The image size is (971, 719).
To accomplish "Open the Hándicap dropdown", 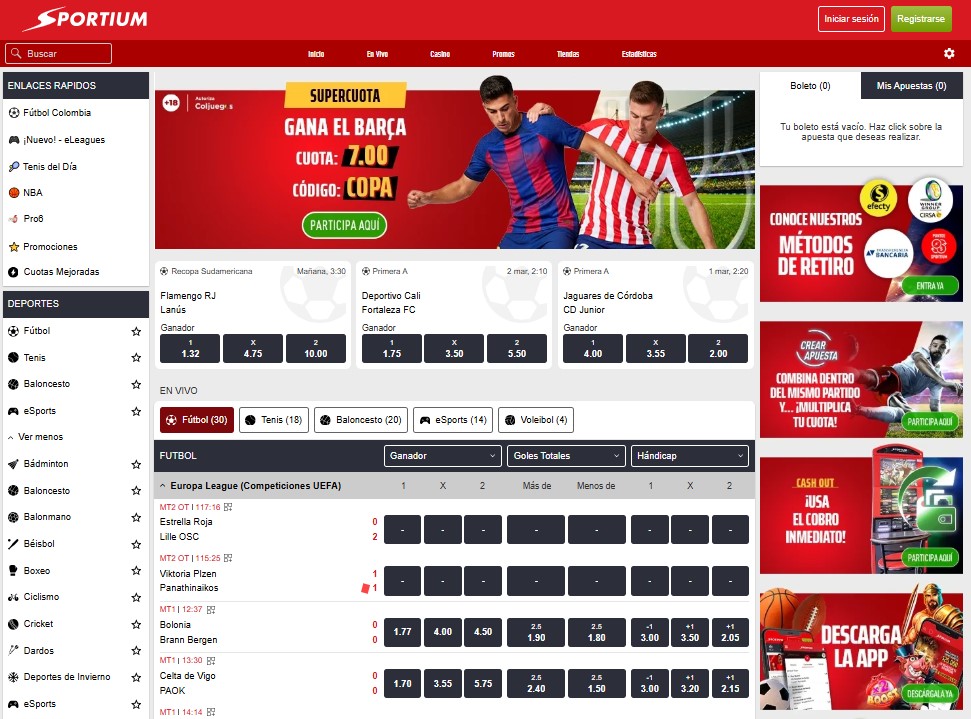I will [689, 456].
